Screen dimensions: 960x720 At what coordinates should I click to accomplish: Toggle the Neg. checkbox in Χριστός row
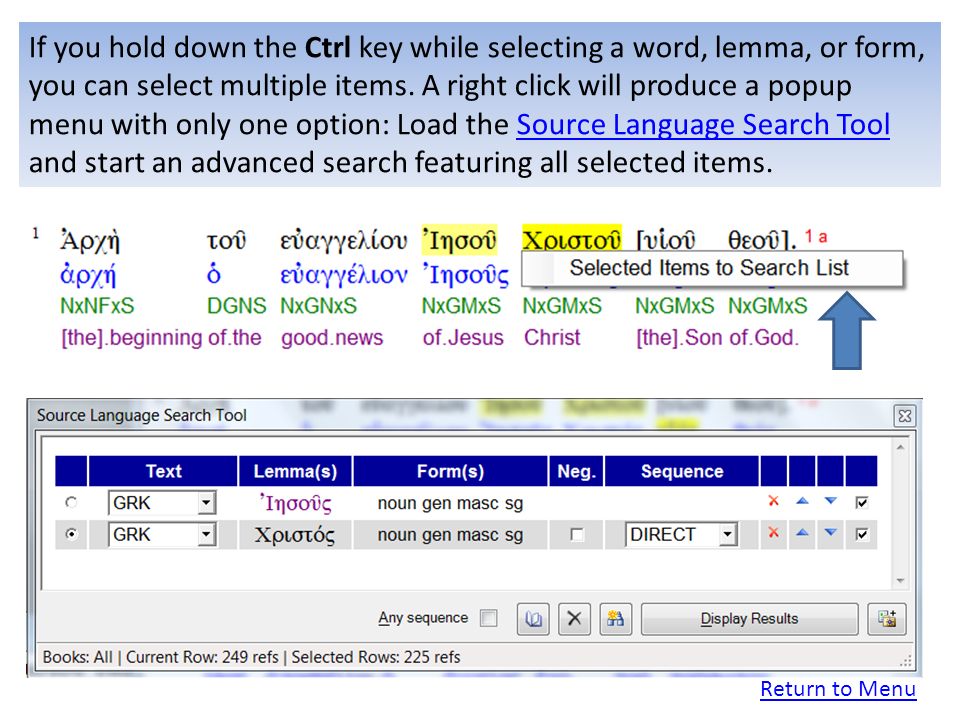(576, 535)
